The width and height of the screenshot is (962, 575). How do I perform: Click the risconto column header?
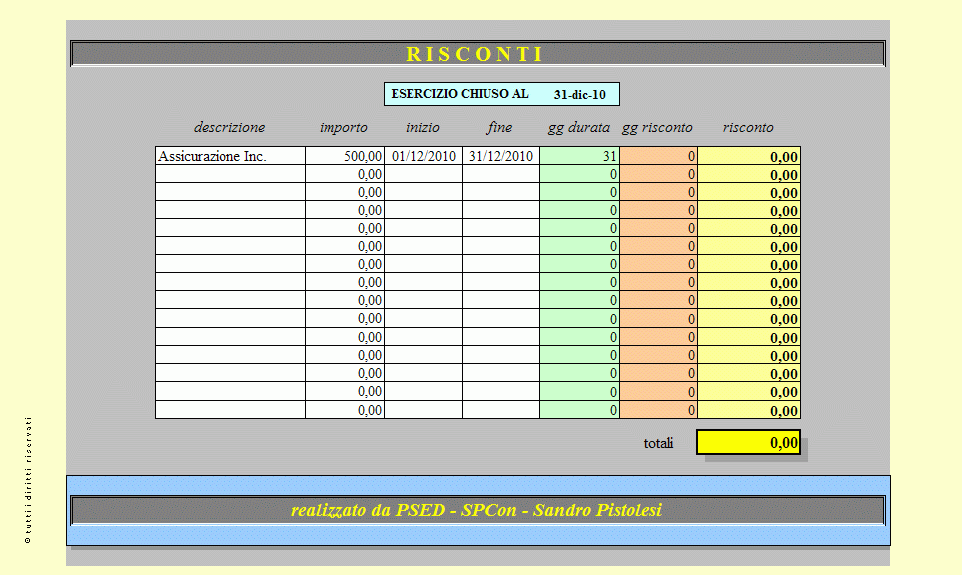pos(748,128)
